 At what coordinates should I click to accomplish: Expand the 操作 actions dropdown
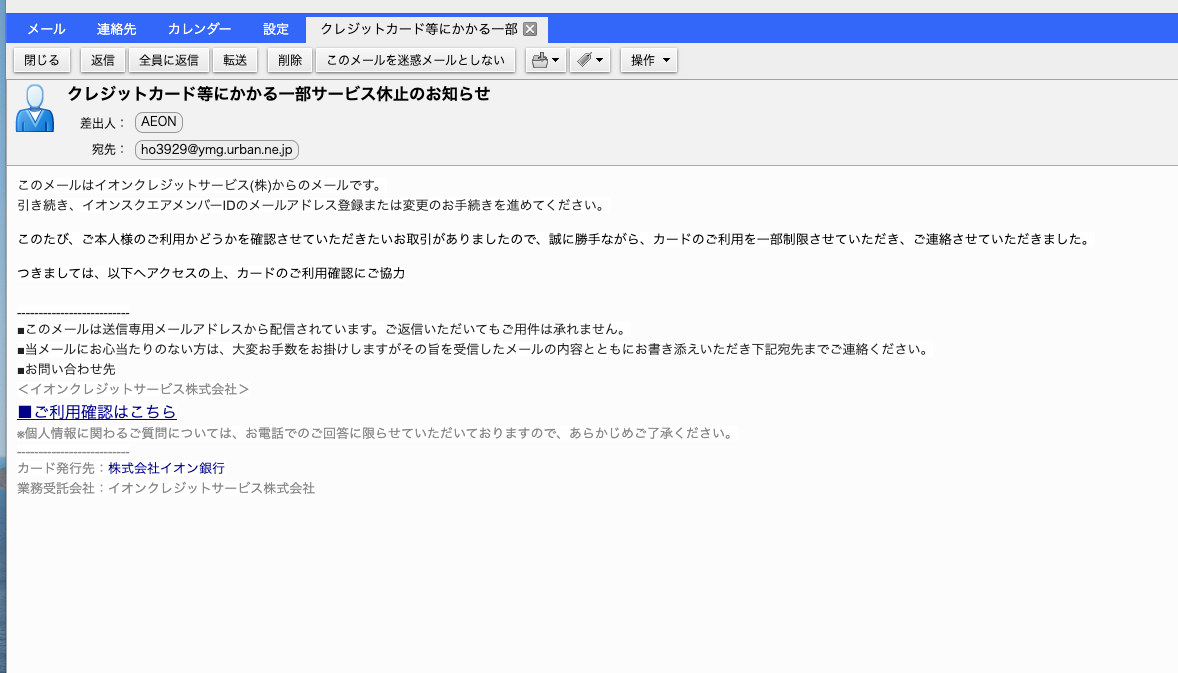(x=649, y=60)
